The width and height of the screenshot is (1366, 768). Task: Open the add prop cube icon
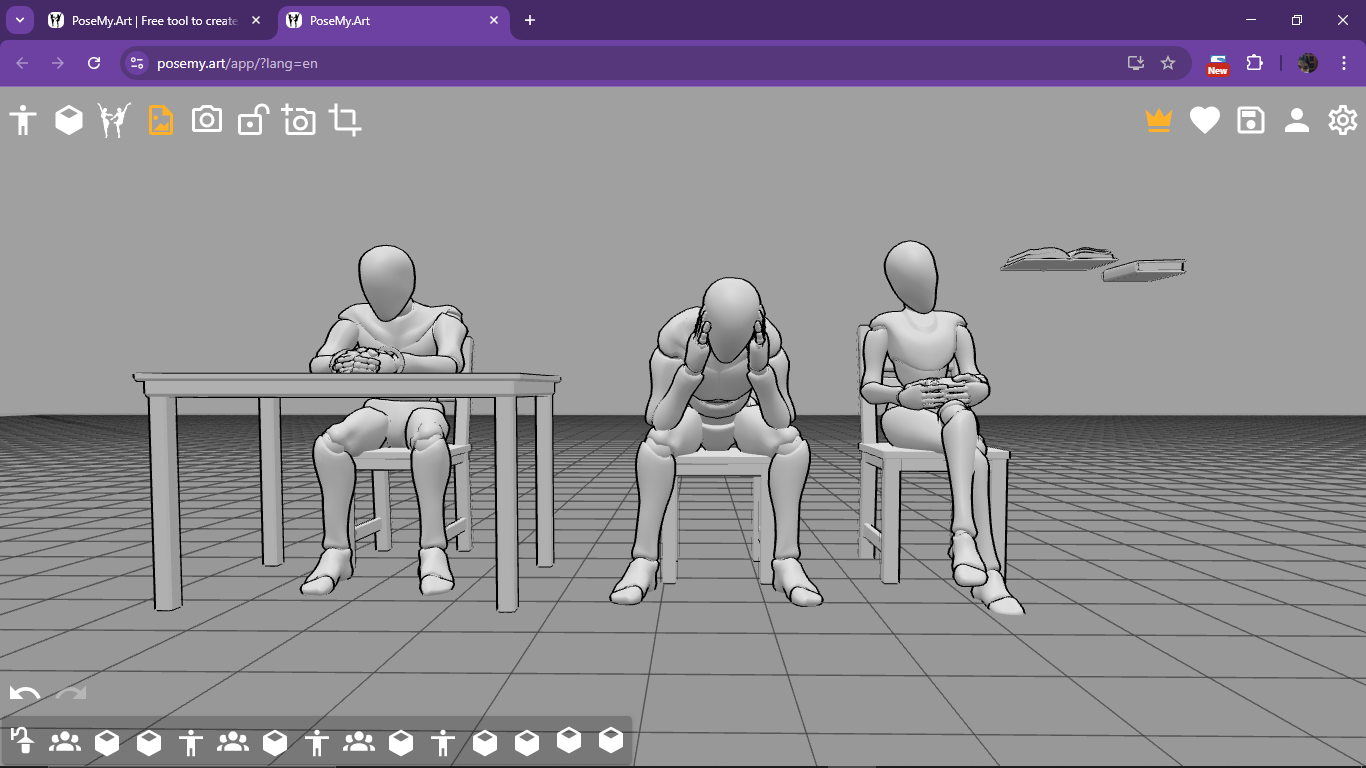pyautogui.click(x=69, y=121)
